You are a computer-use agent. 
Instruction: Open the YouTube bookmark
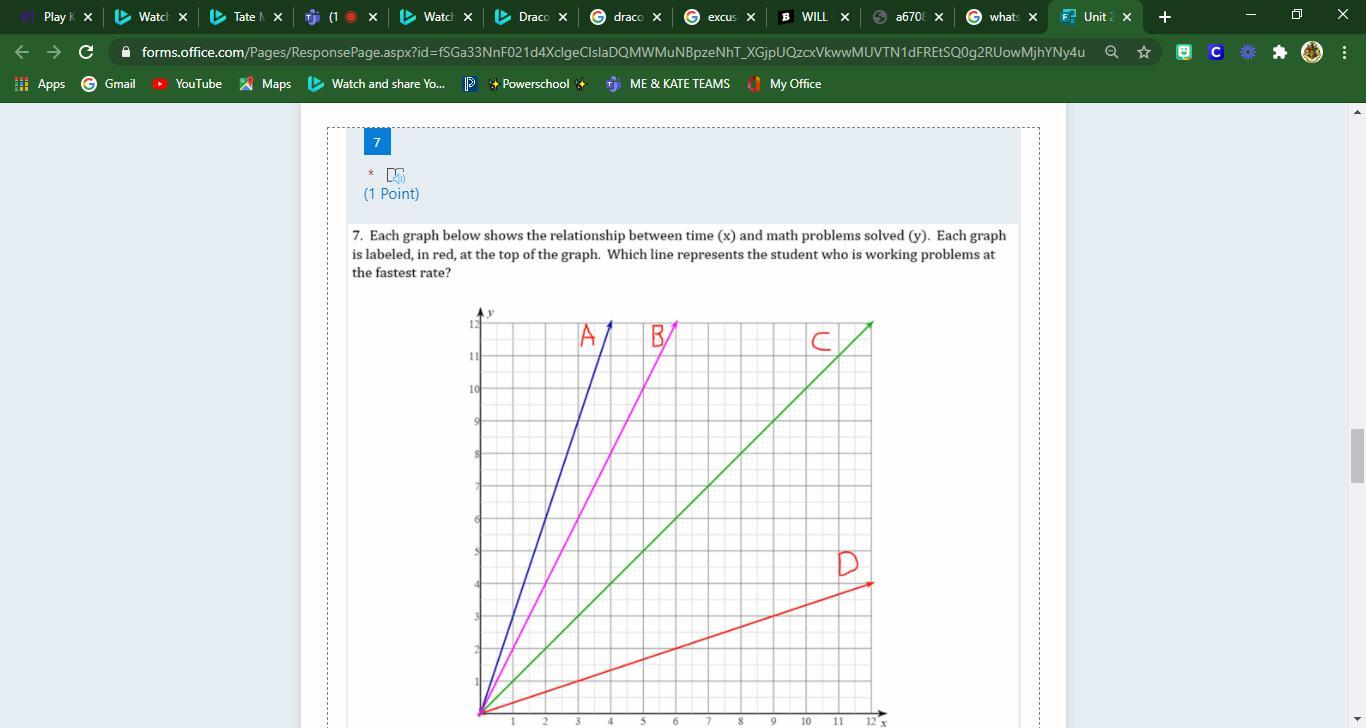click(187, 84)
